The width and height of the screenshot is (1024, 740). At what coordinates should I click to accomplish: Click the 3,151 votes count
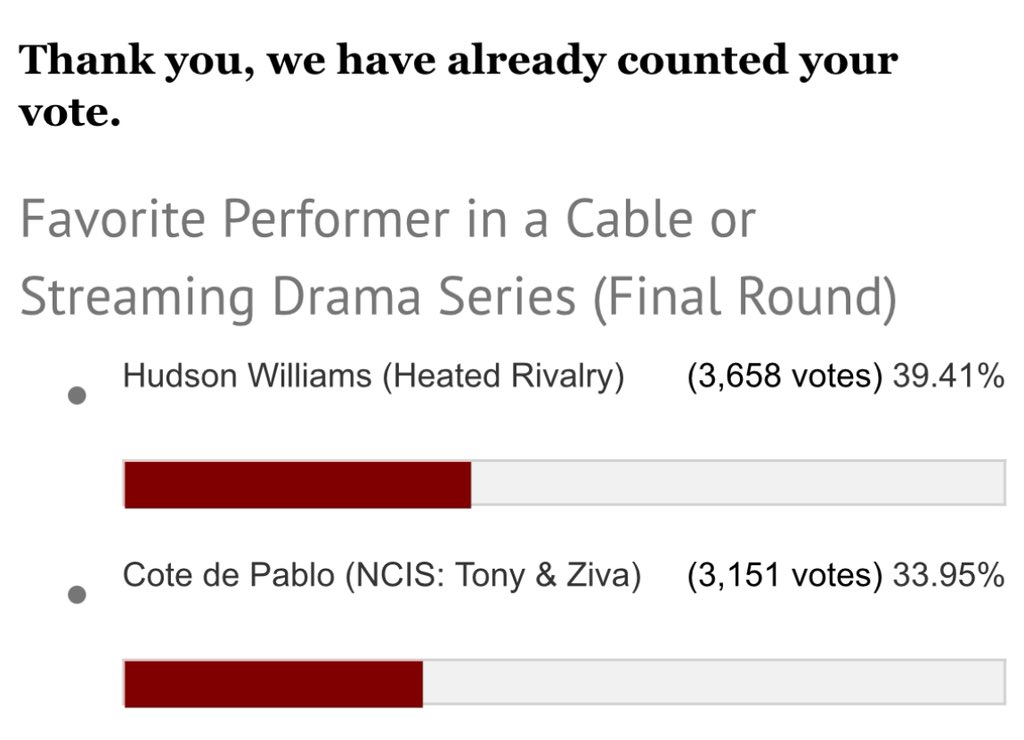click(785, 576)
